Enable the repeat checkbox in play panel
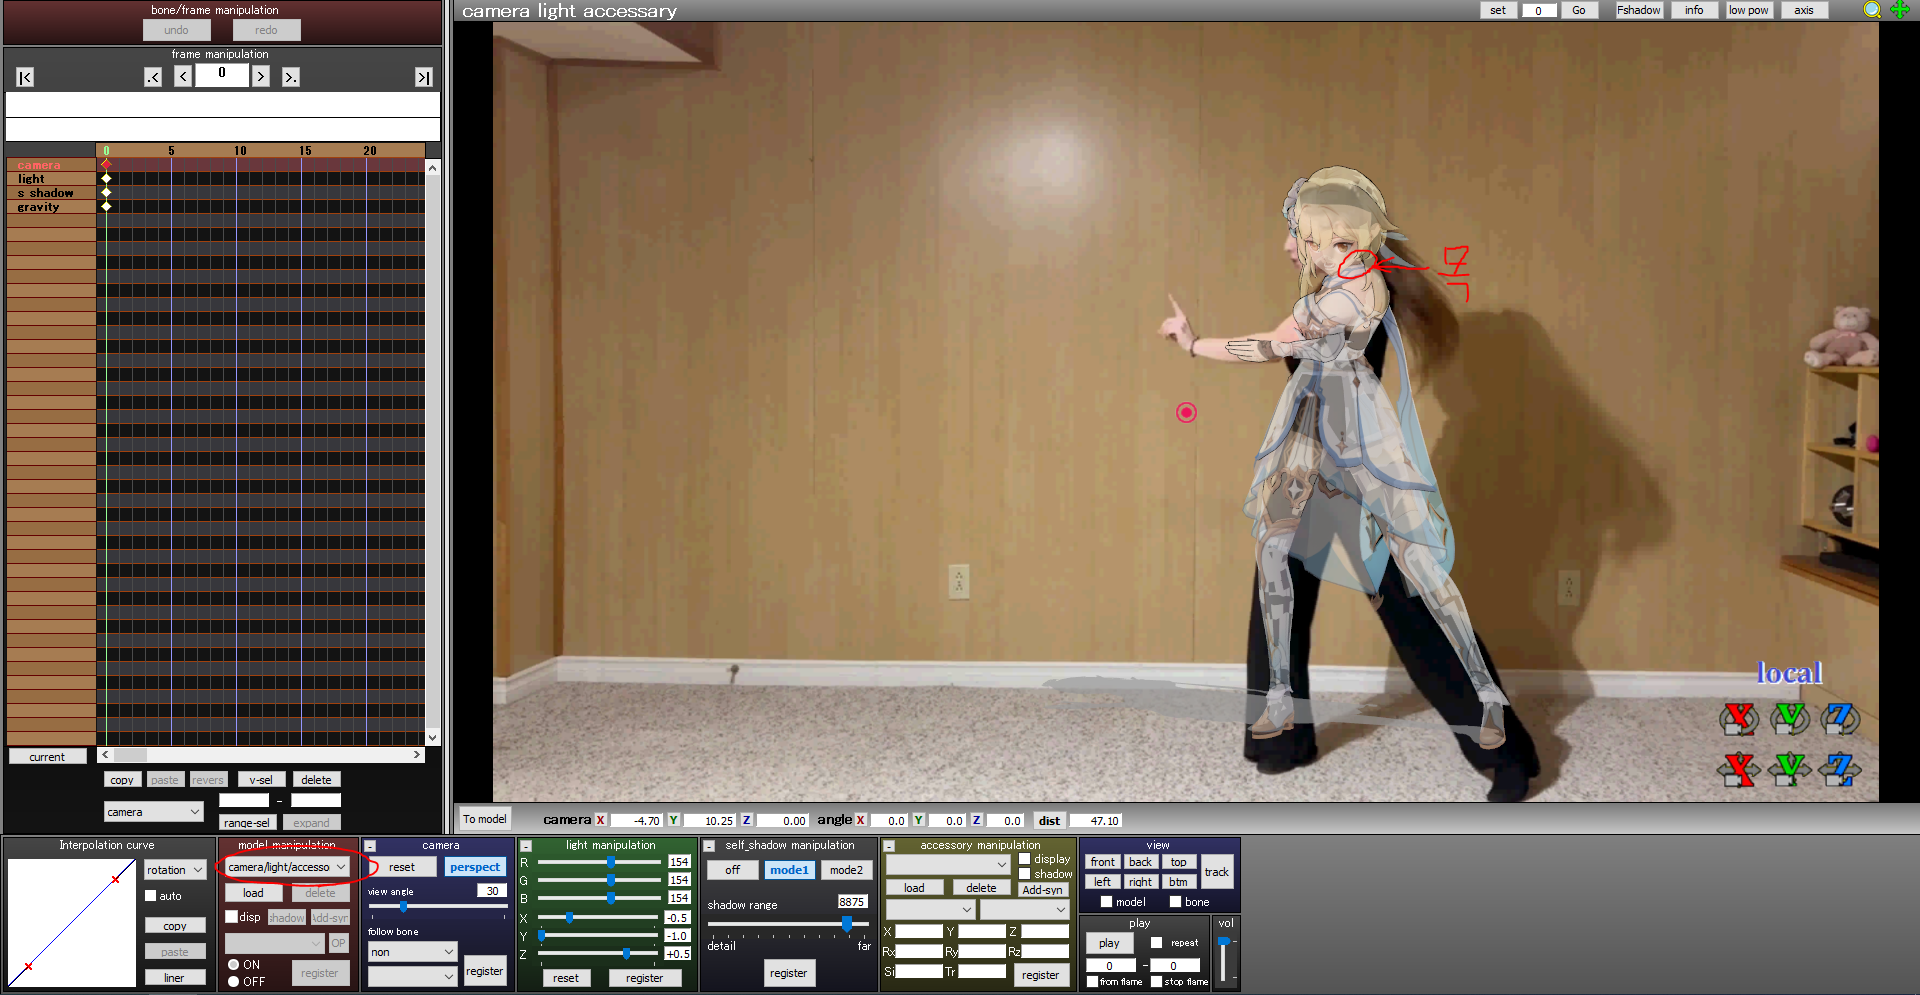1920x995 pixels. click(x=1156, y=943)
